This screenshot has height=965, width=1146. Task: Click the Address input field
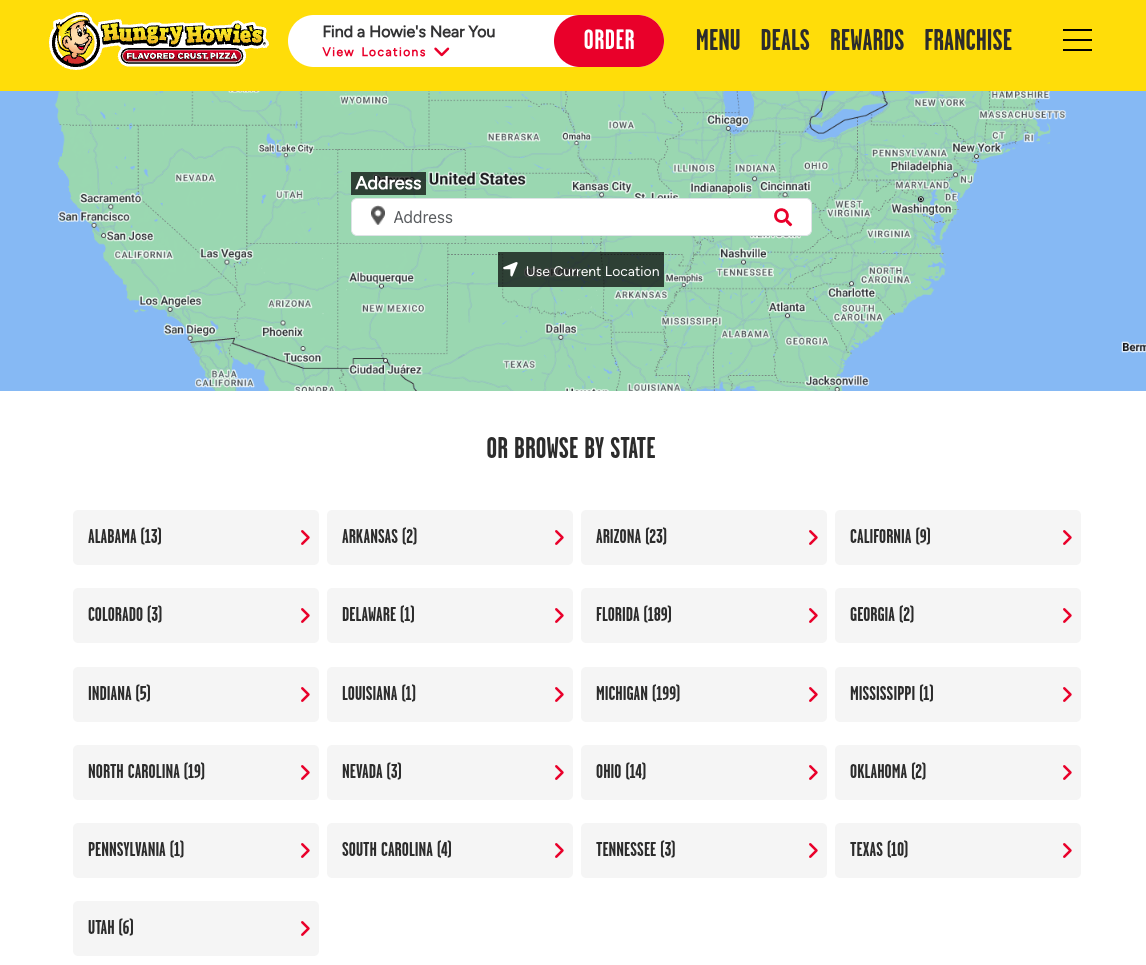click(x=581, y=217)
